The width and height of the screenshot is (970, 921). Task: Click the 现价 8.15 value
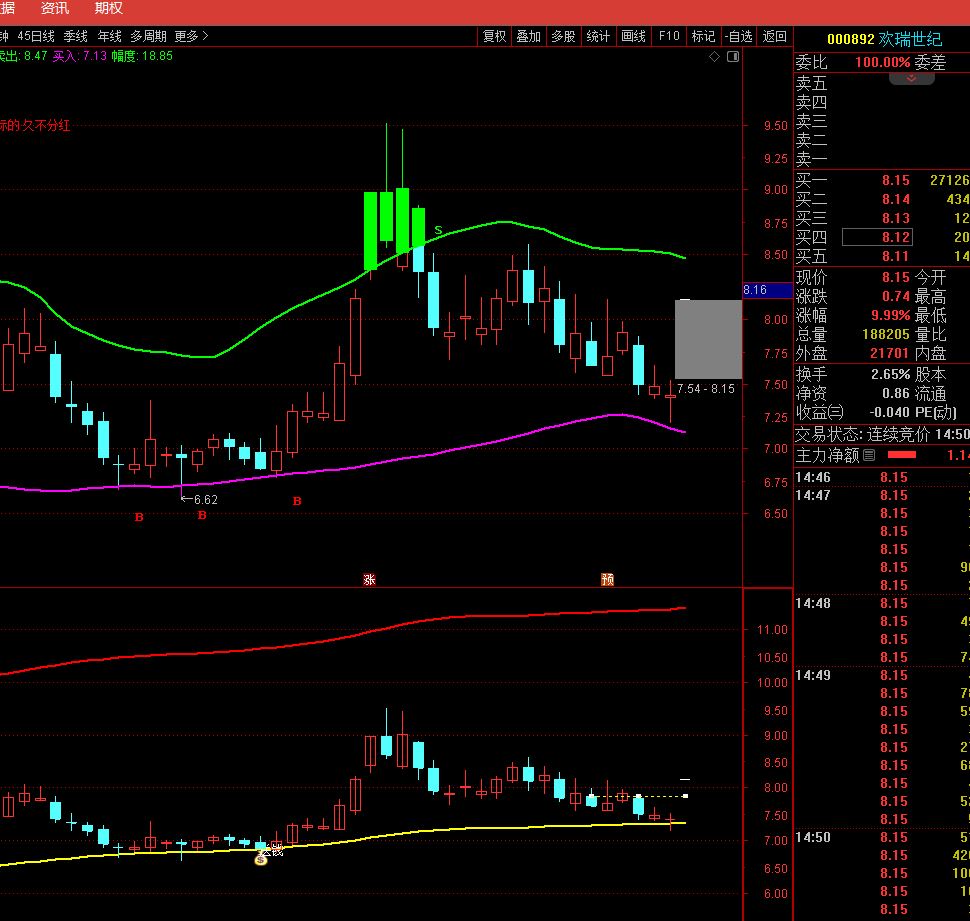pyautogui.click(x=896, y=277)
